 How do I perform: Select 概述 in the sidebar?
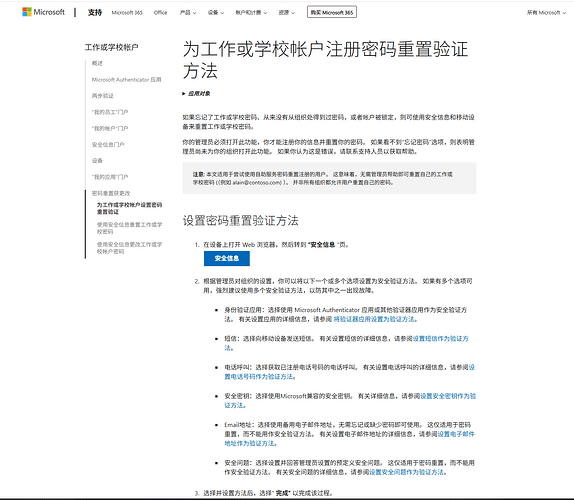click(x=97, y=63)
